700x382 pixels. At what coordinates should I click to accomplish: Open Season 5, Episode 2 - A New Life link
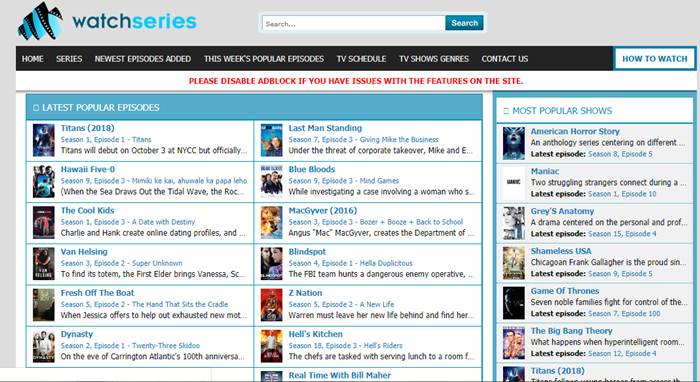coord(342,304)
